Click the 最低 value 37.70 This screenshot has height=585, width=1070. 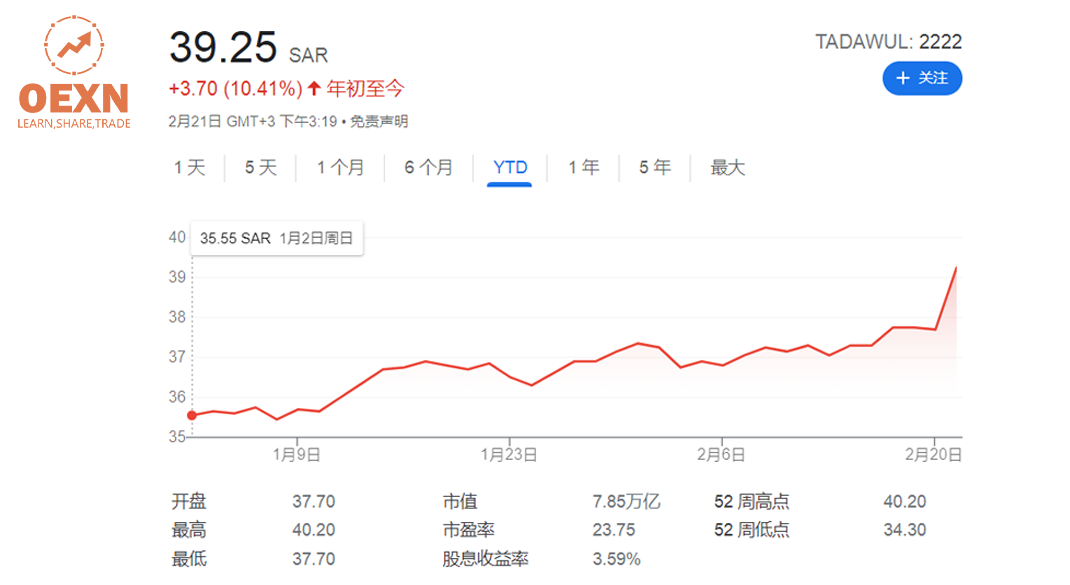coord(314,559)
